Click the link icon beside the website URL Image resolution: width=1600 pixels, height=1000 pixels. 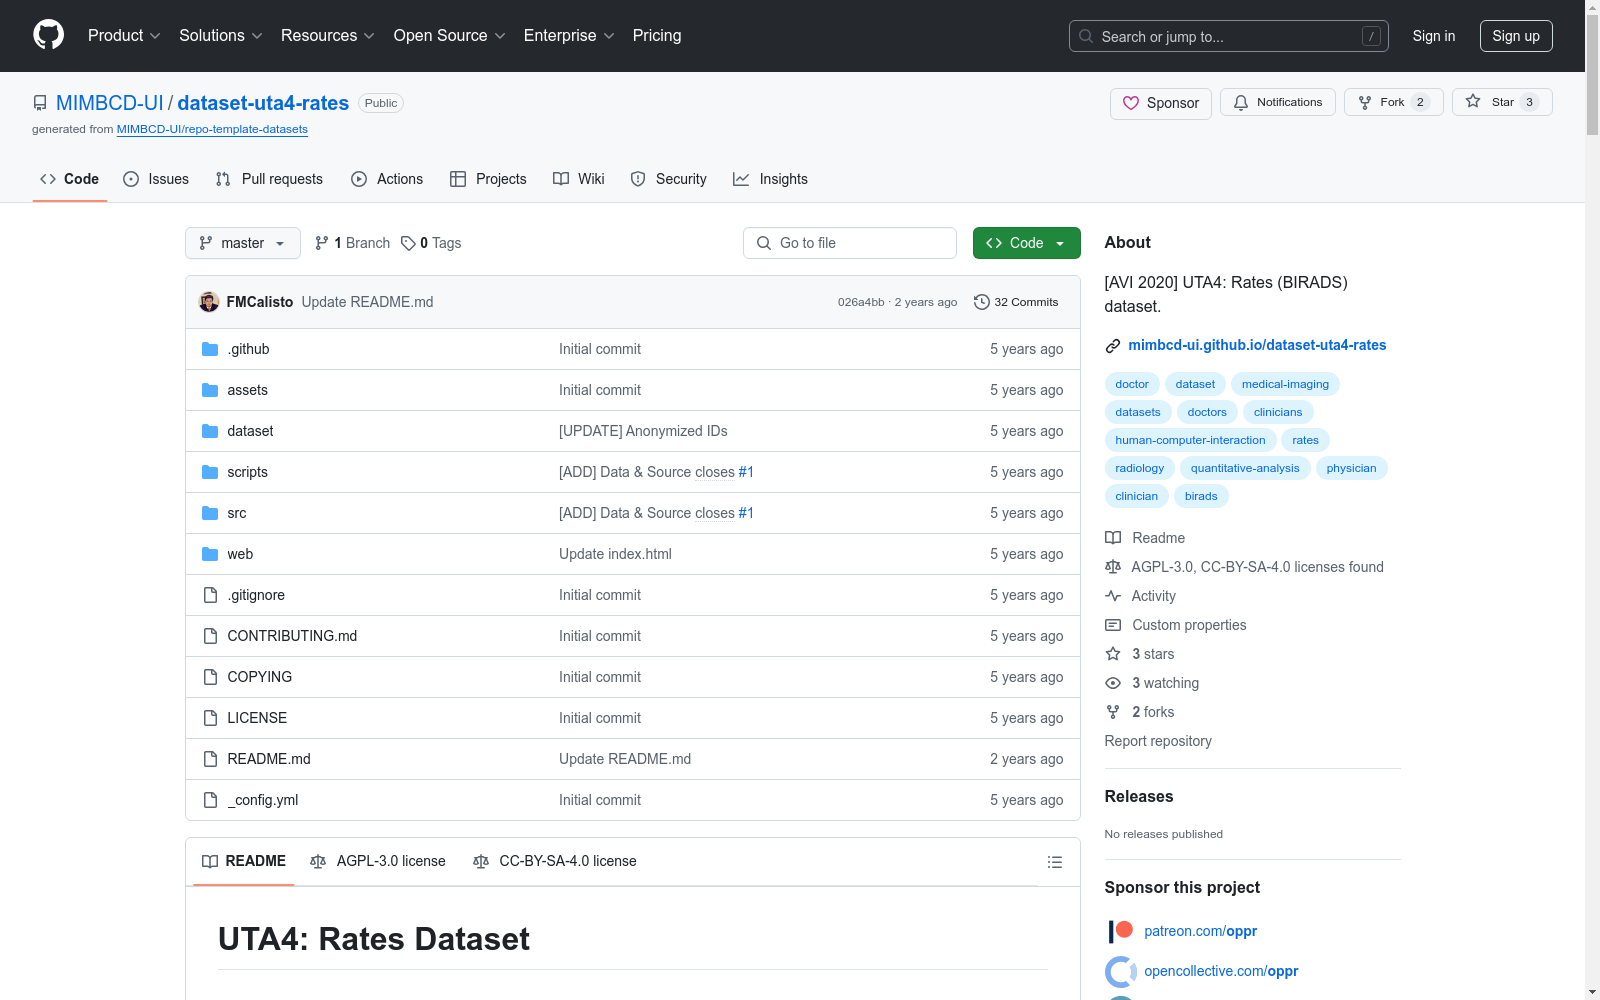pyautogui.click(x=1113, y=346)
